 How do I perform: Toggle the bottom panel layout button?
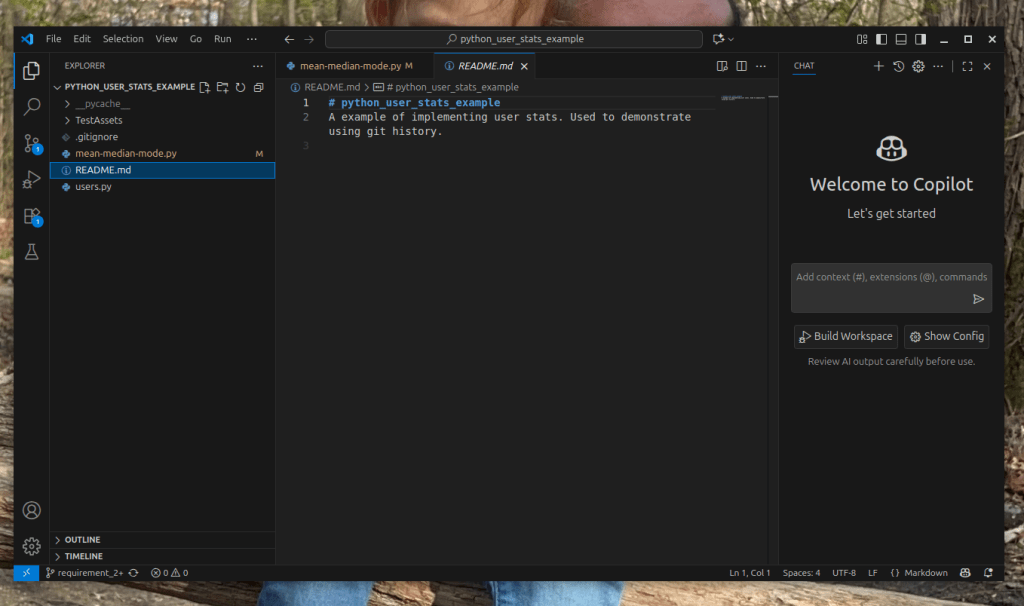[901, 39]
